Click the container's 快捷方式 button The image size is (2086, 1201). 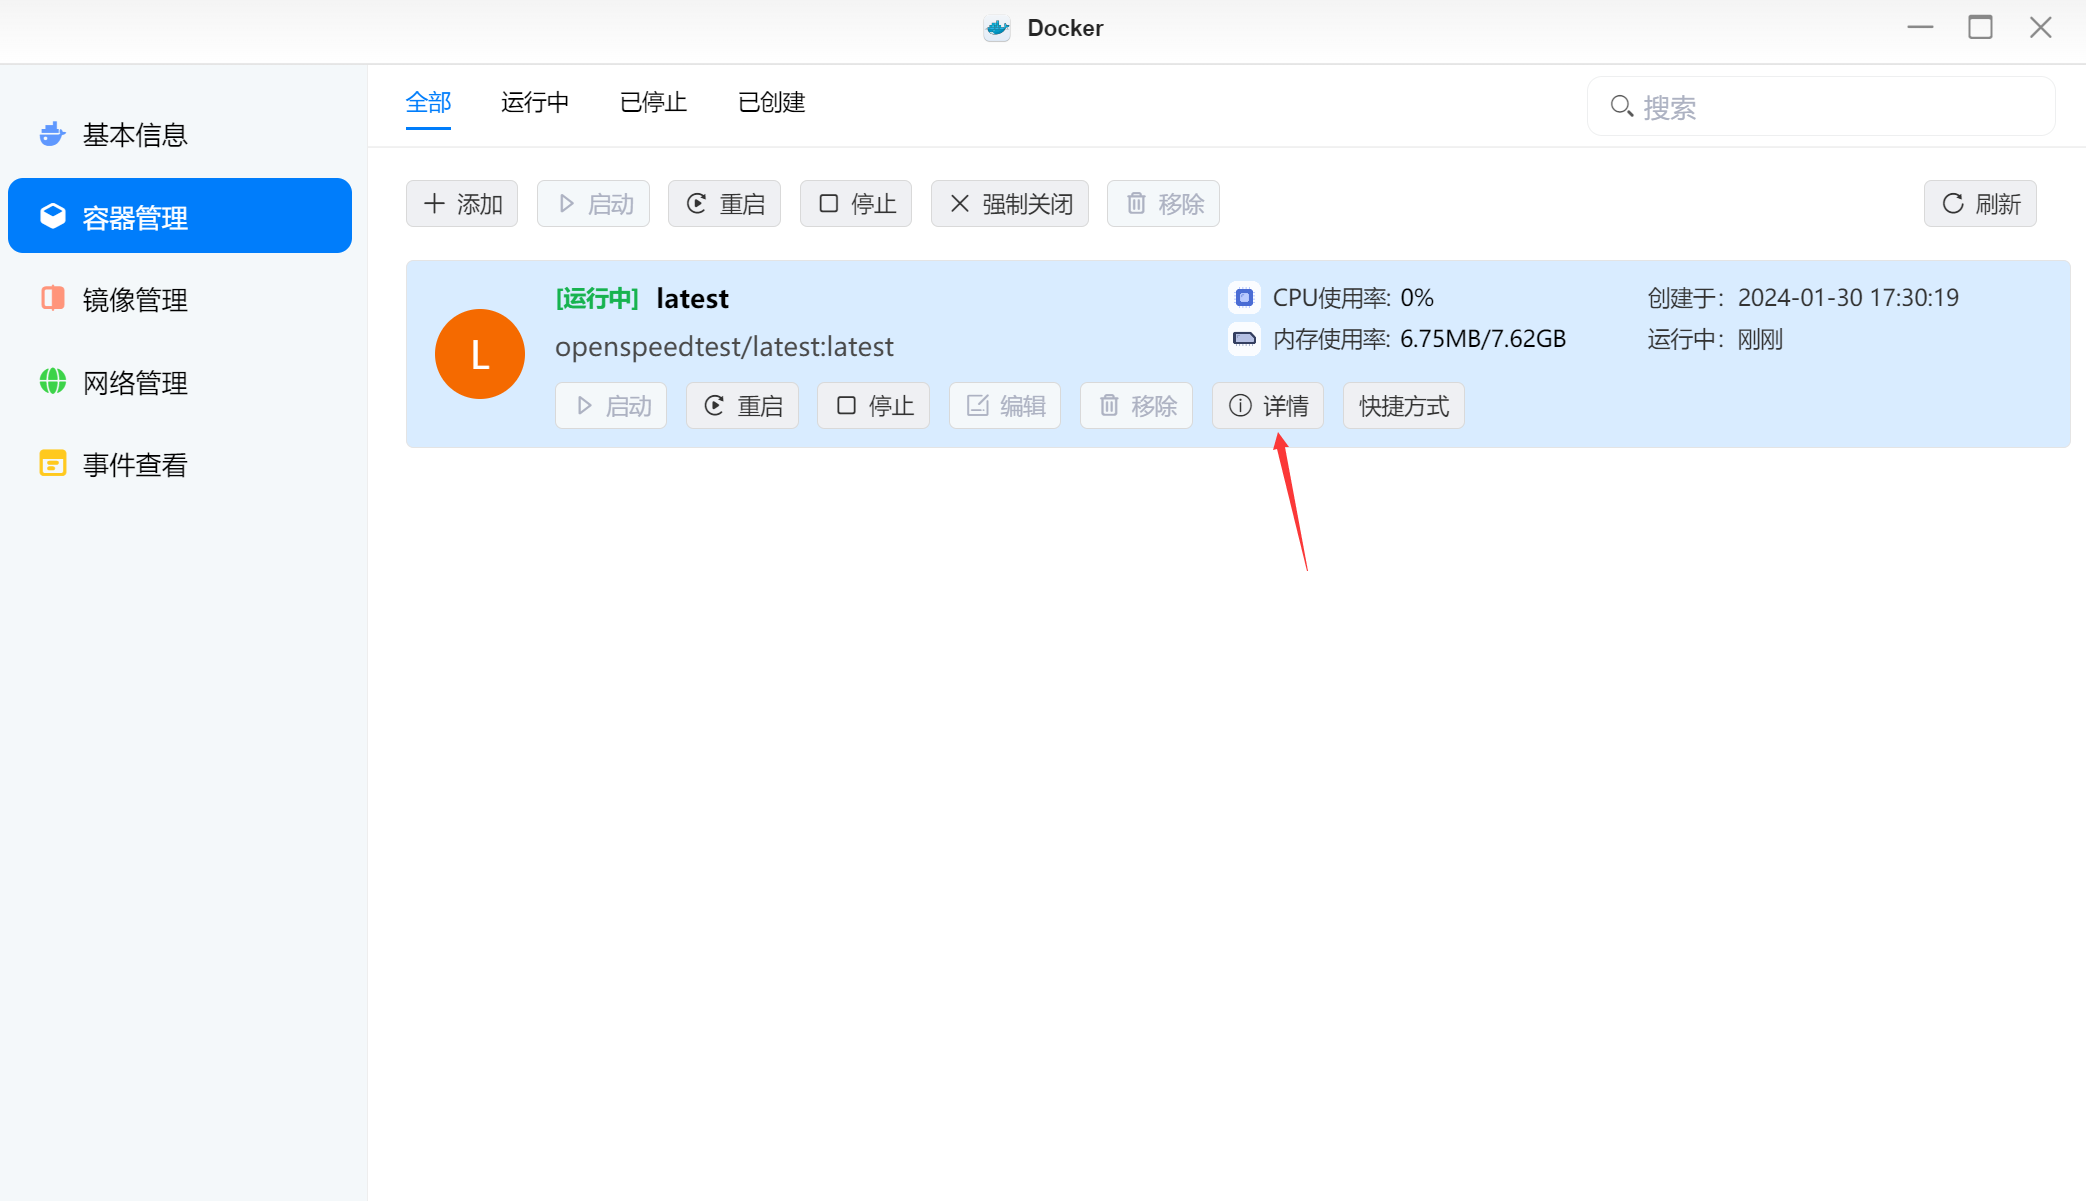click(1403, 406)
